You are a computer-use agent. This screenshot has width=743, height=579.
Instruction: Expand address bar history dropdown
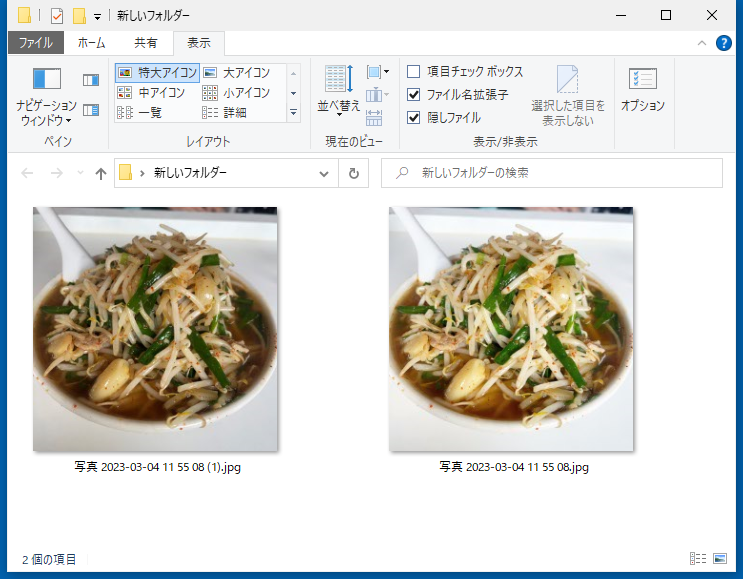(324, 173)
